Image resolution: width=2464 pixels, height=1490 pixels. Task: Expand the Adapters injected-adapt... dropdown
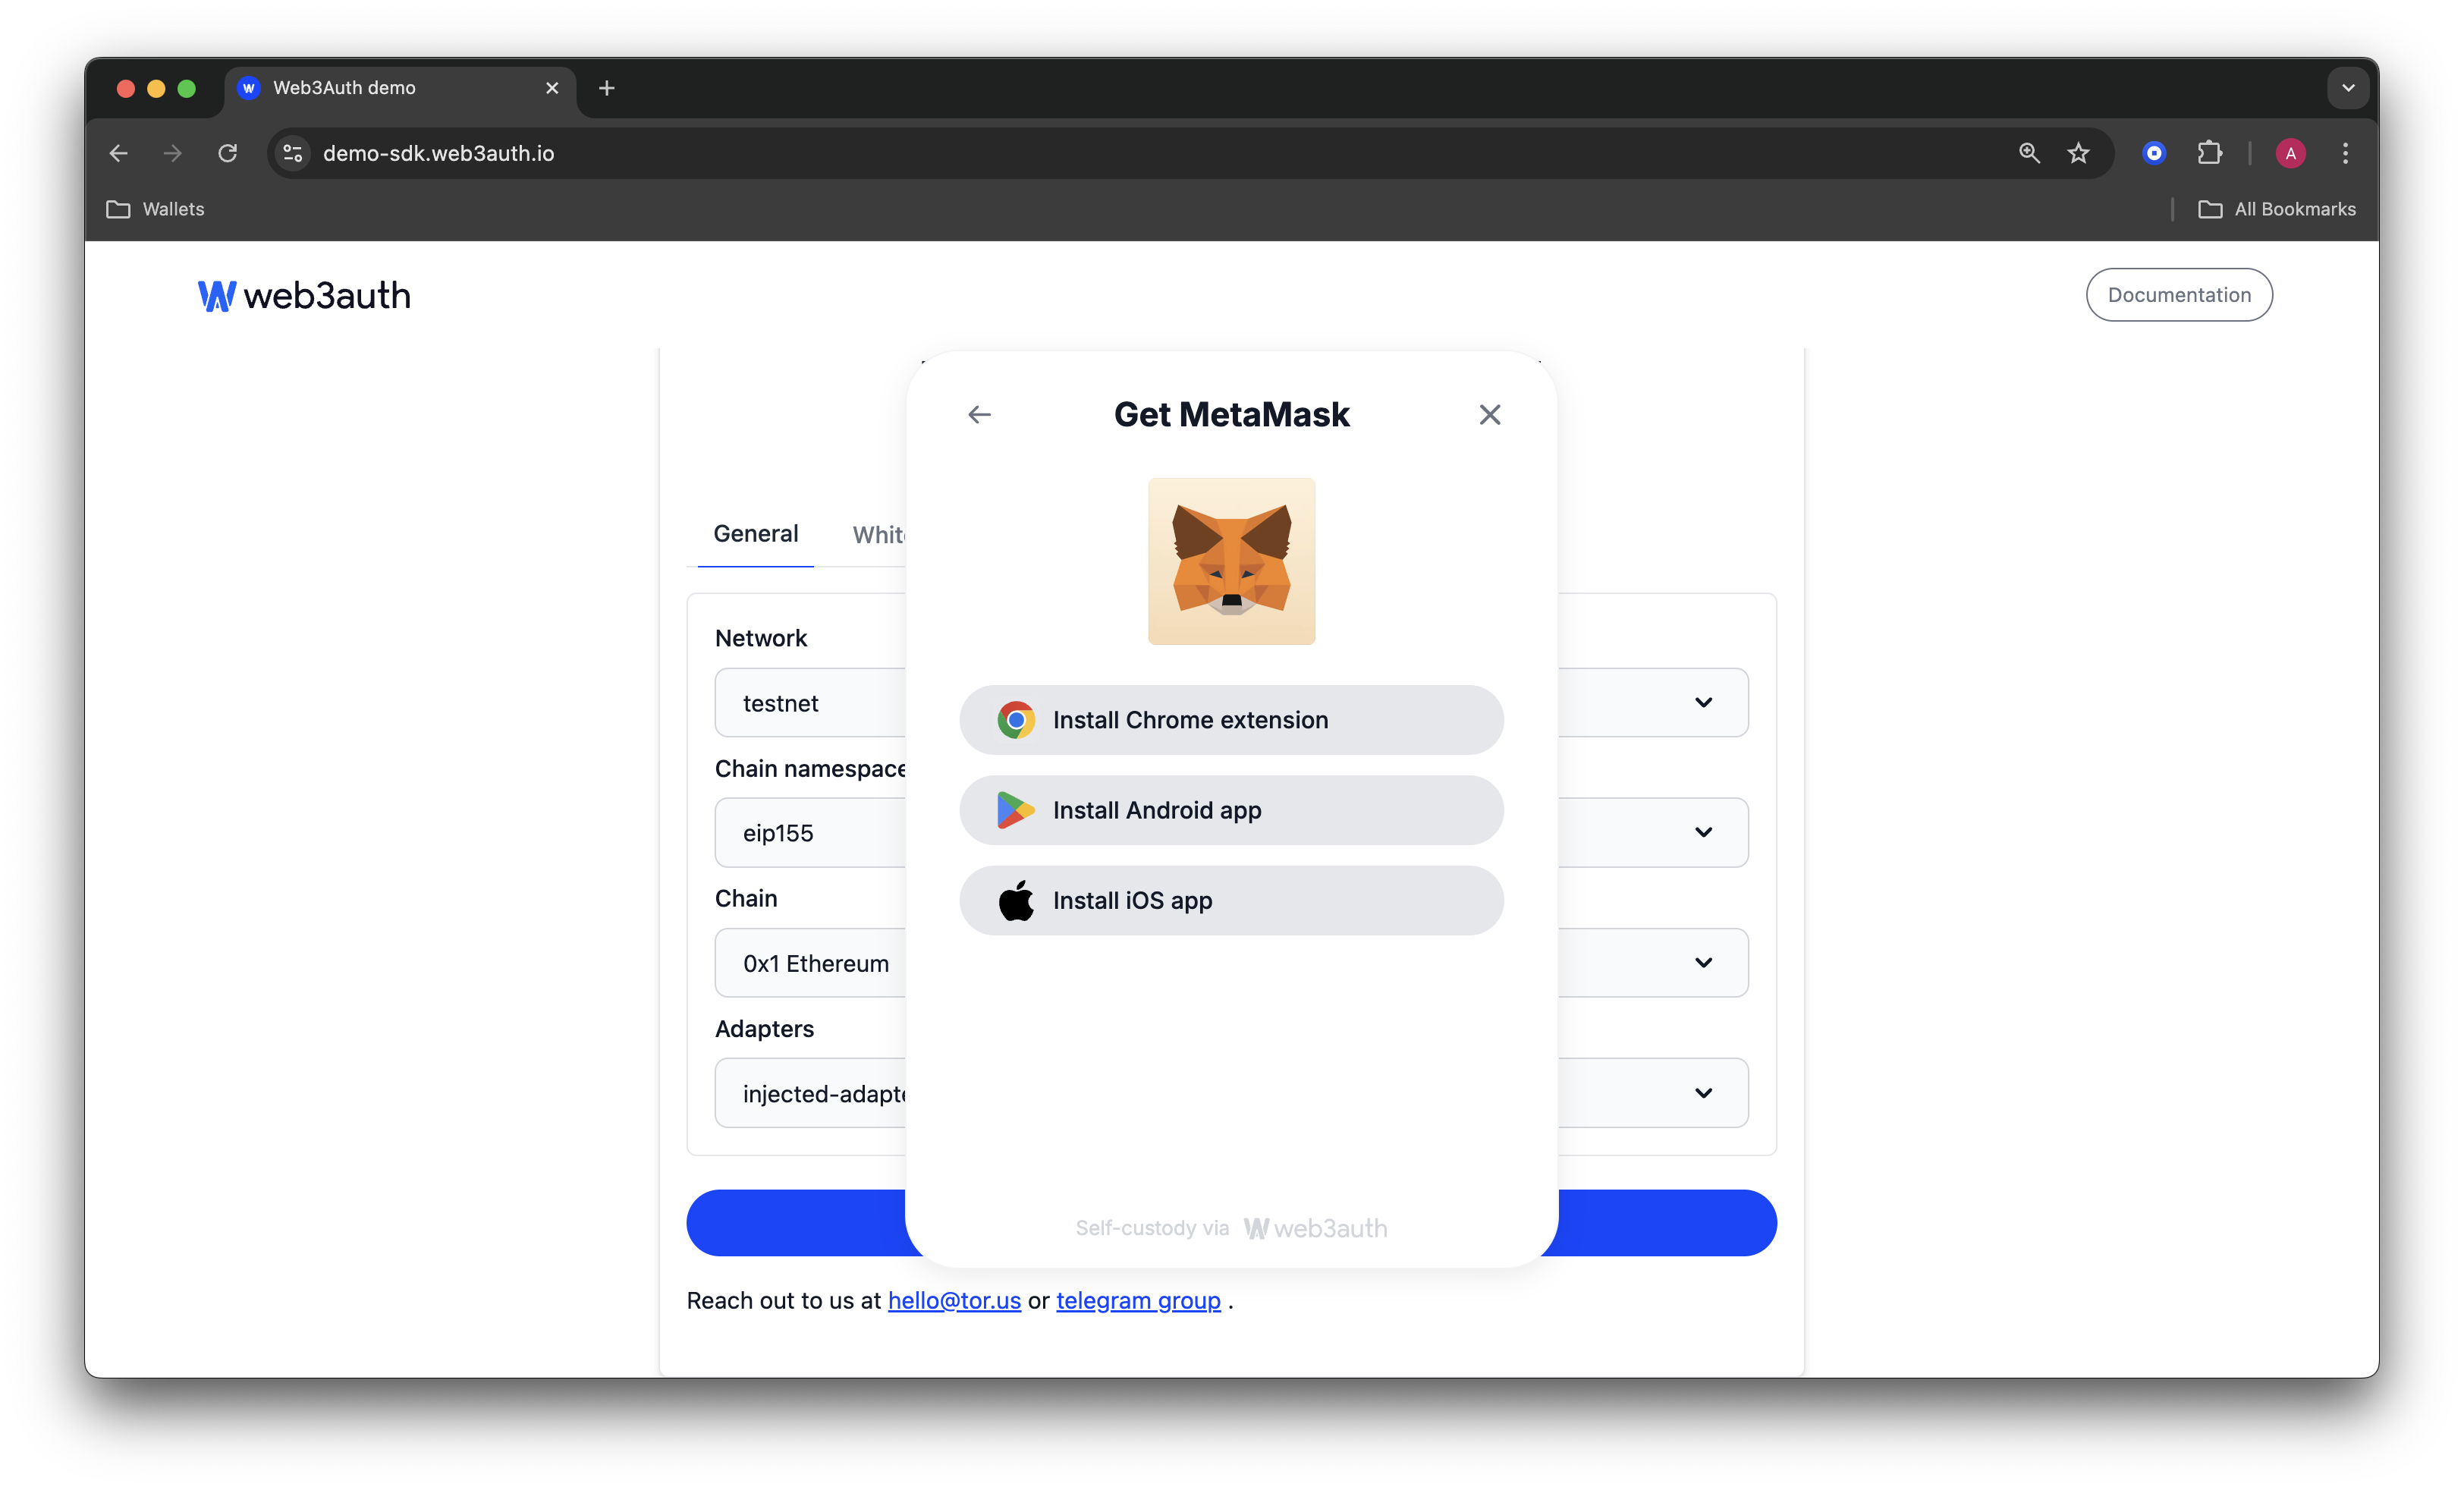[x=1702, y=1092]
